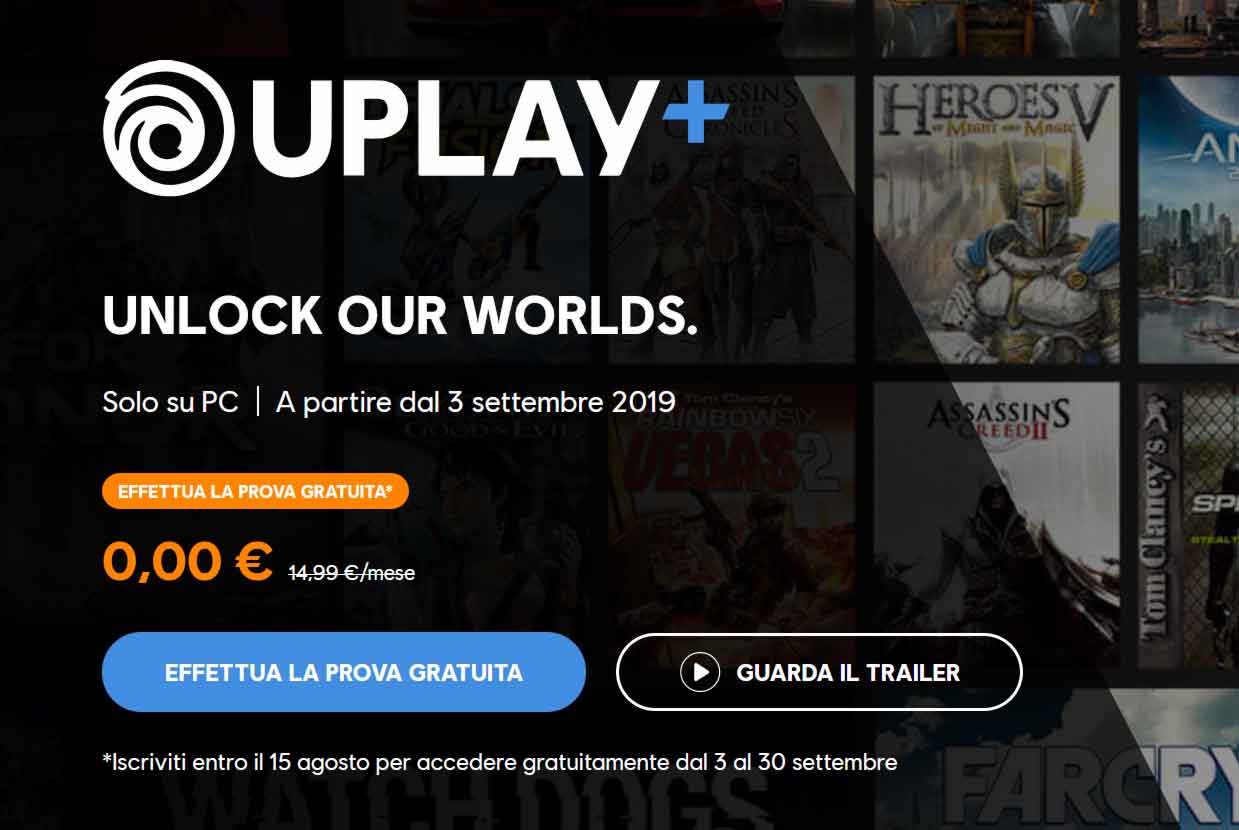
Task: Open the Guarda il Trailer button
Action: click(x=819, y=672)
